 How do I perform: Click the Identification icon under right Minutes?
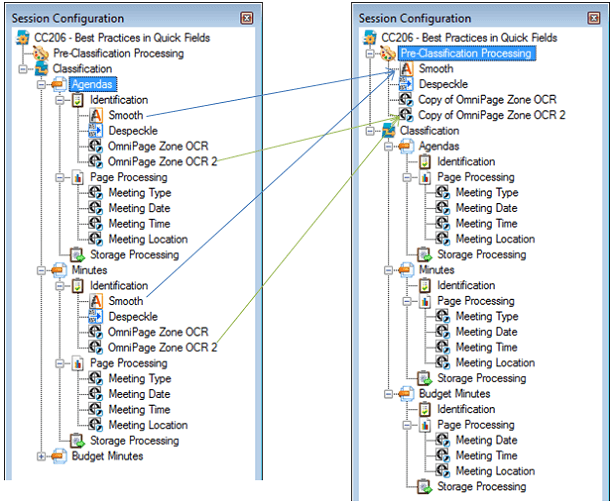pyautogui.click(x=425, y=285)
